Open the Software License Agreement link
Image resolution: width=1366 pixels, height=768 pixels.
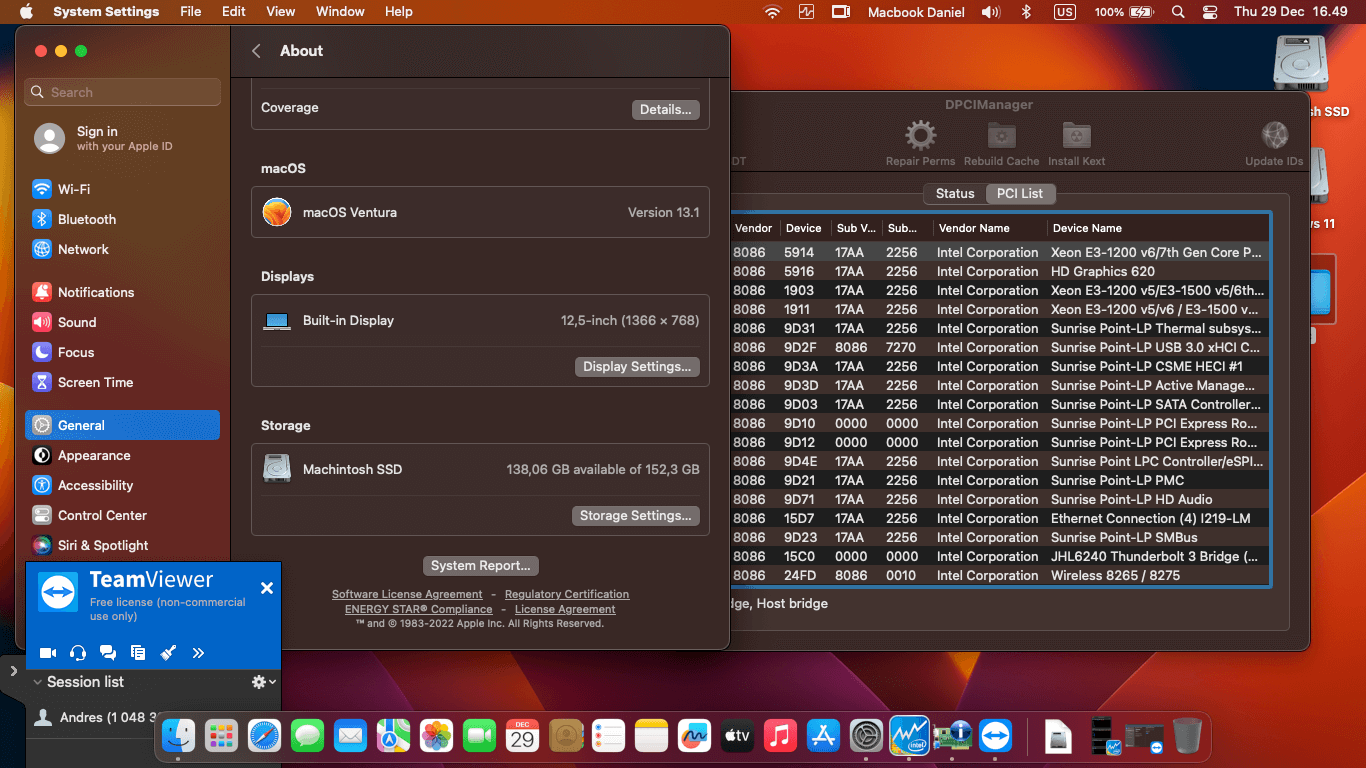[x=407, y=594]
